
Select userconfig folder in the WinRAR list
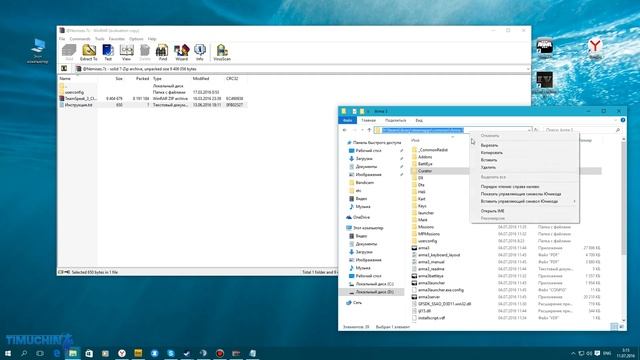[x=74, y=92]
